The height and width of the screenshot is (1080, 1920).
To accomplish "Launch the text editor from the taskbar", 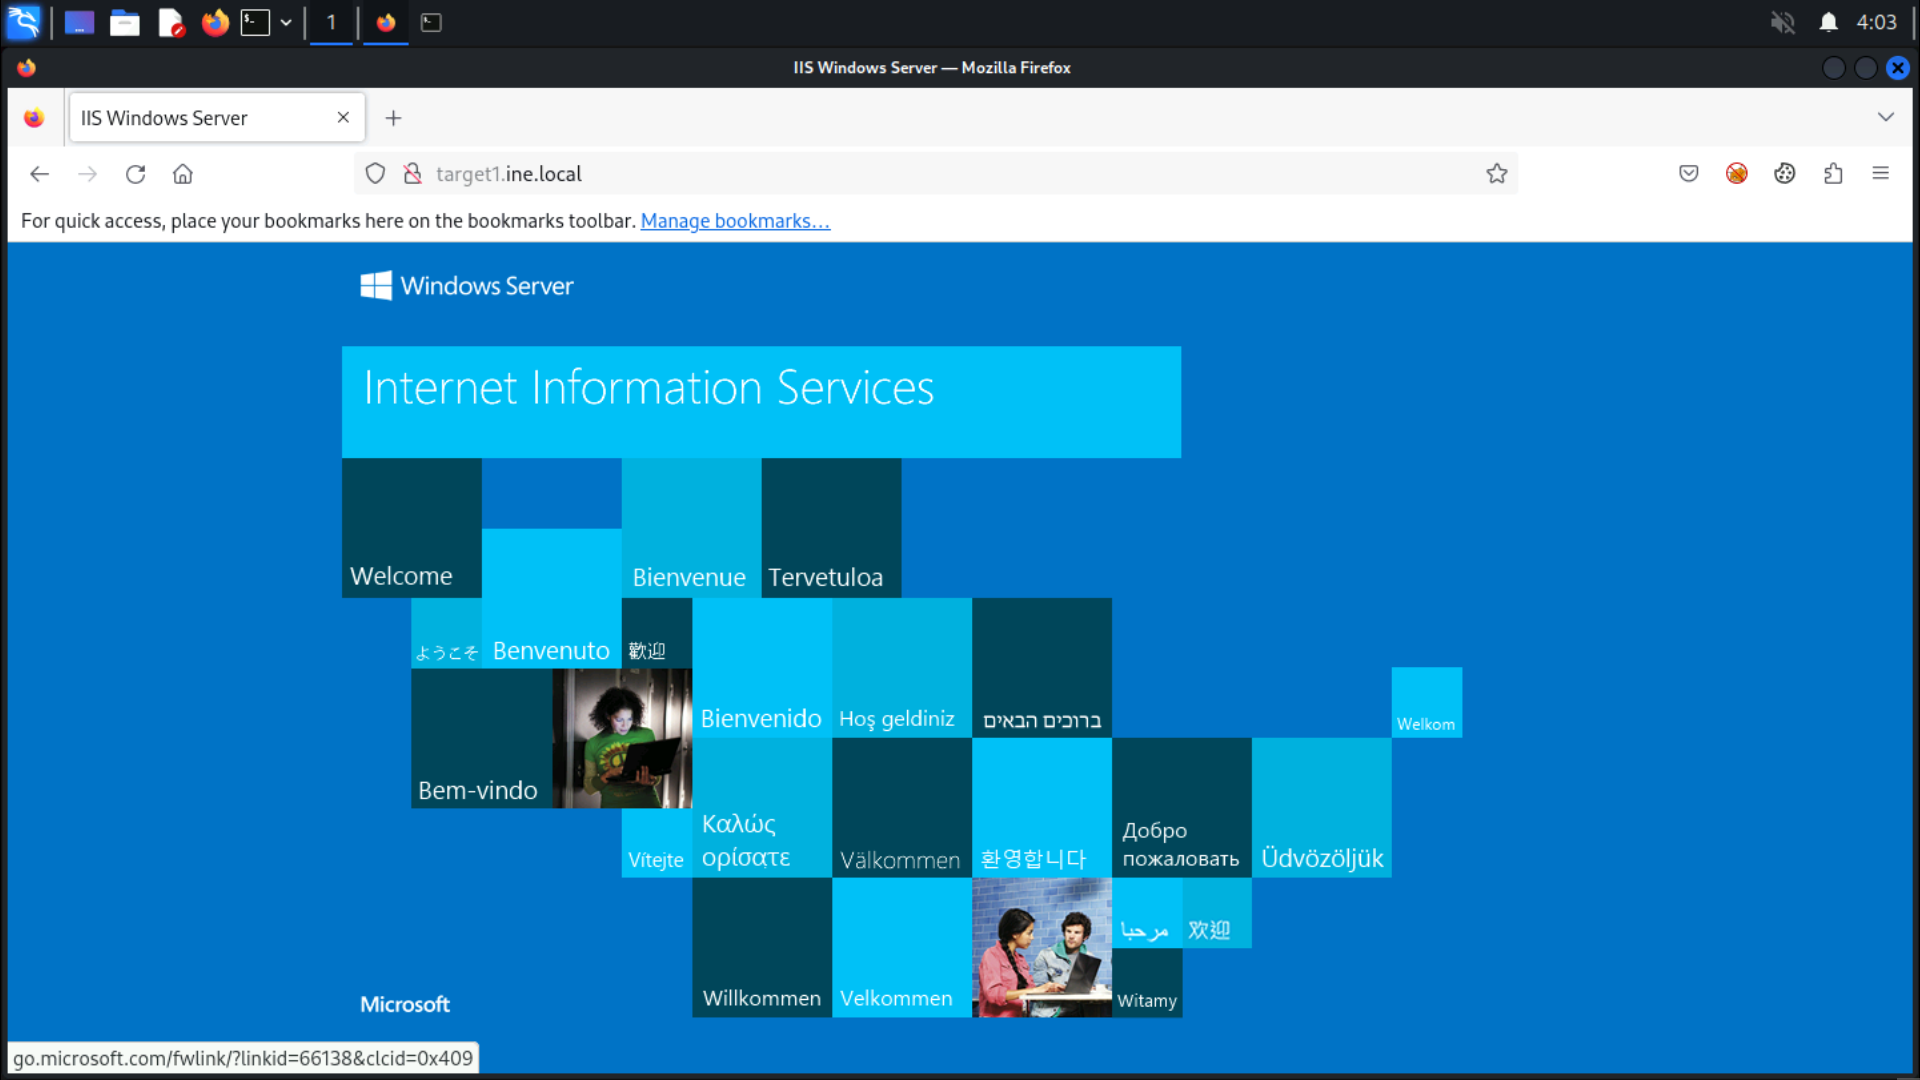I will (x=170, y=22).
